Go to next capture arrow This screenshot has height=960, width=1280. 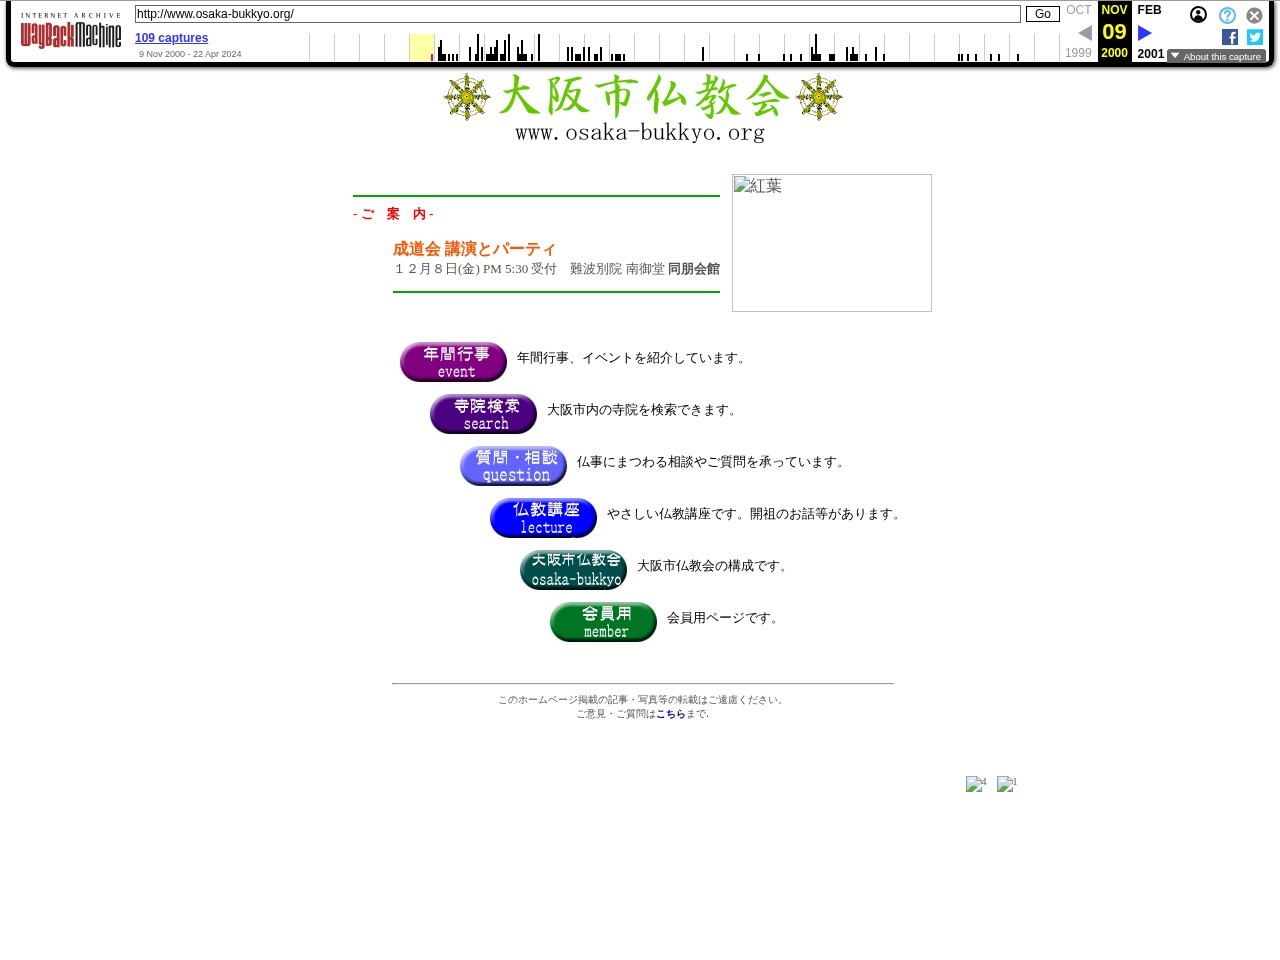click(1145, 33)
